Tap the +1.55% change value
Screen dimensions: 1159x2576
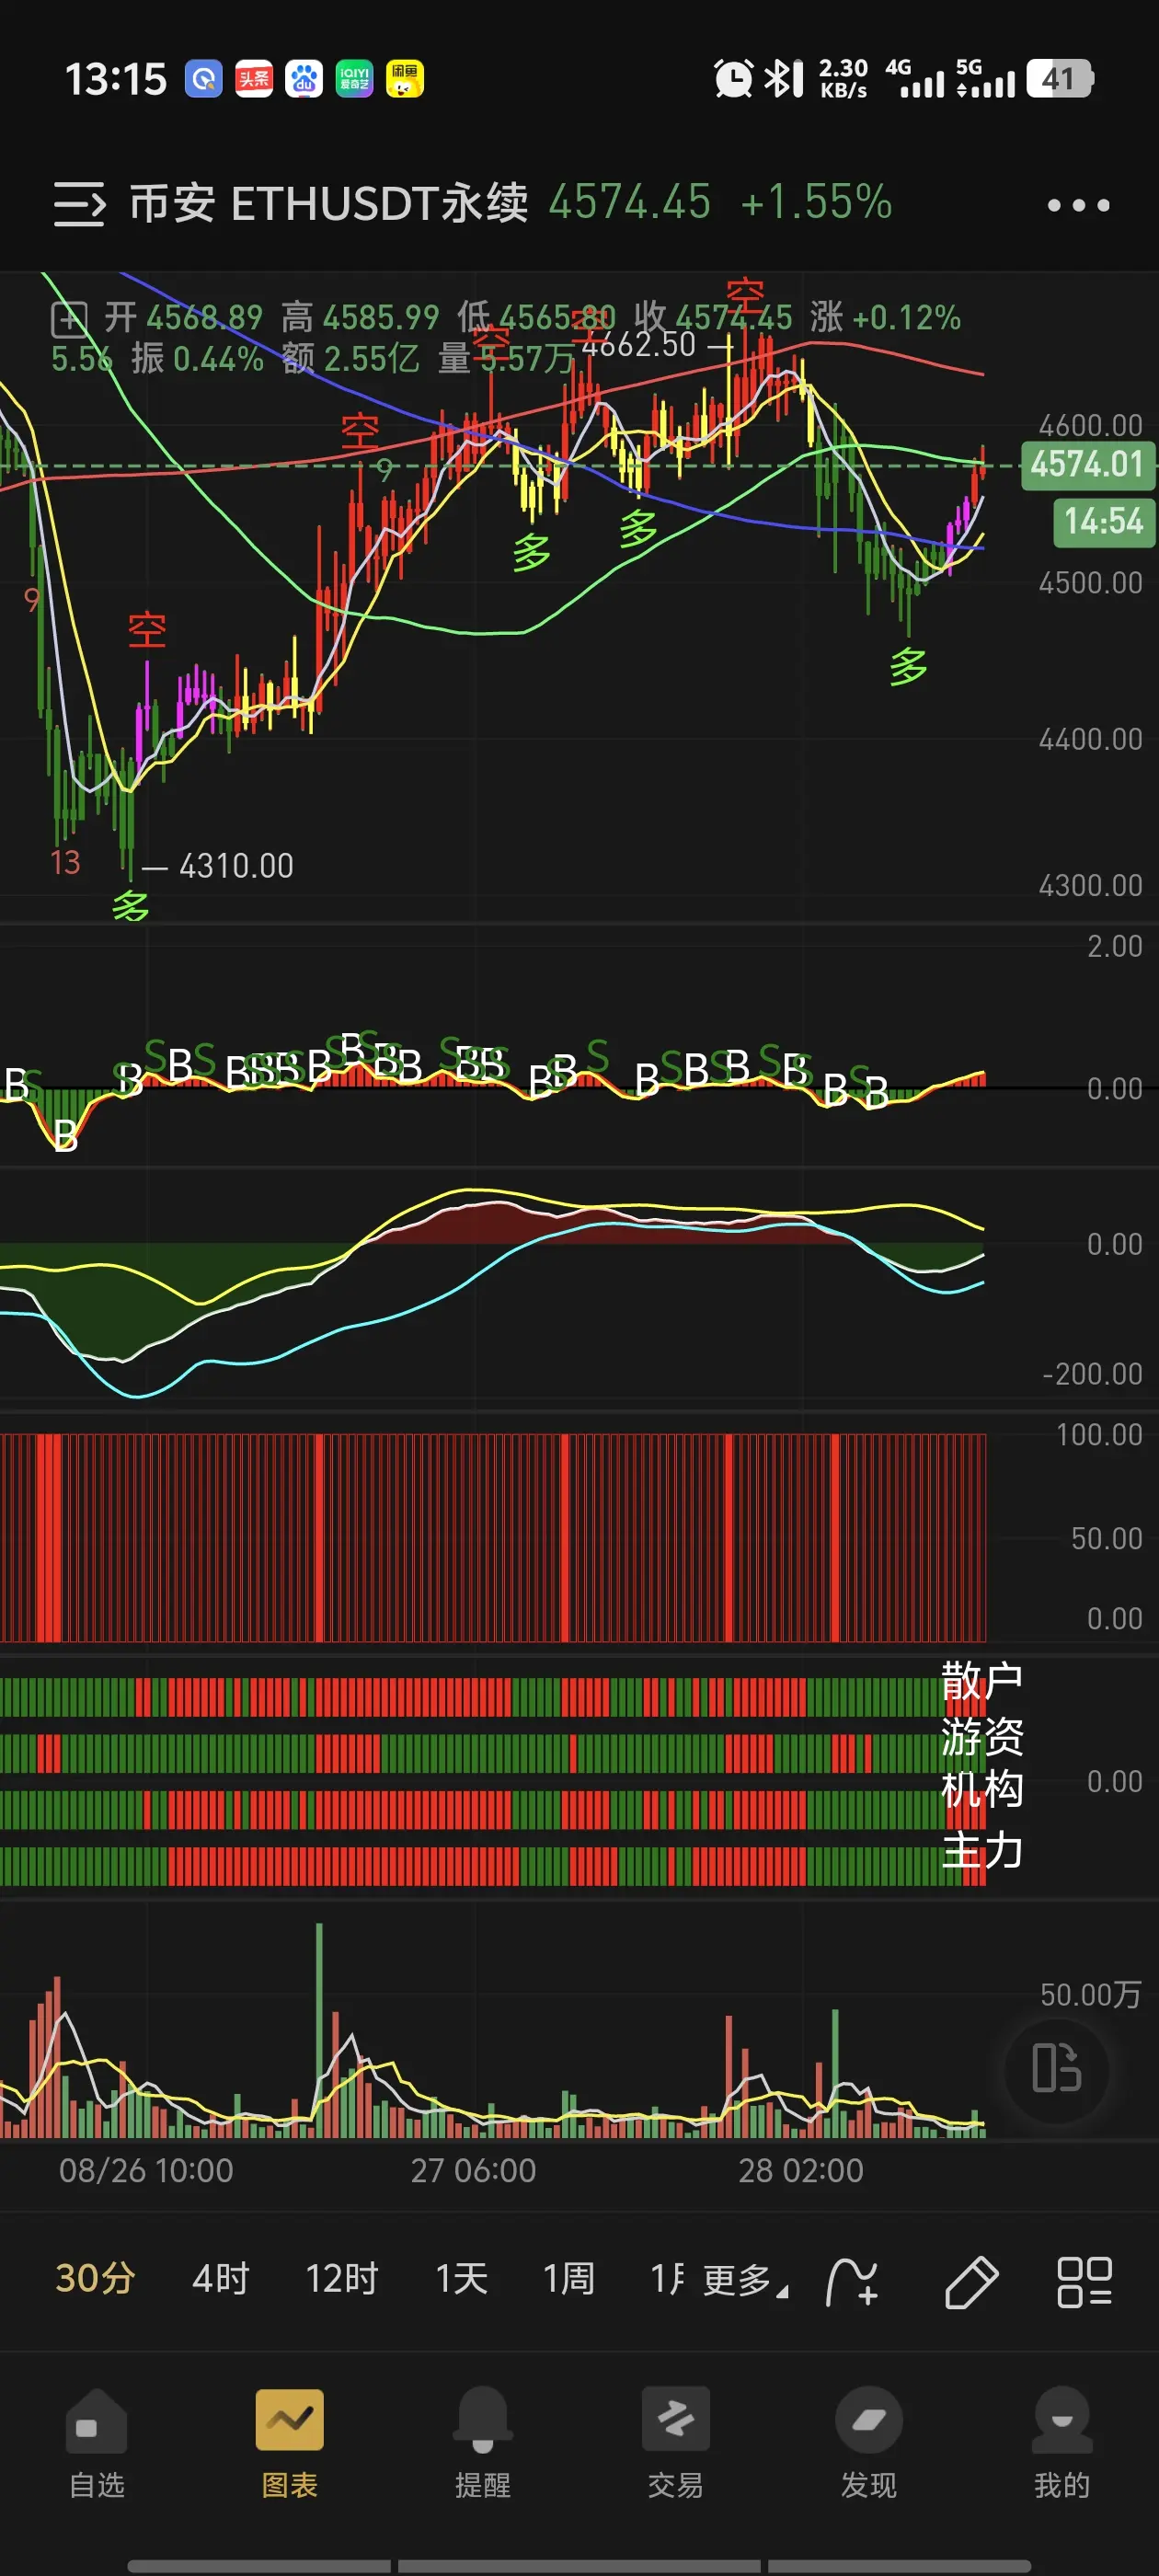(x=816, y=203)
